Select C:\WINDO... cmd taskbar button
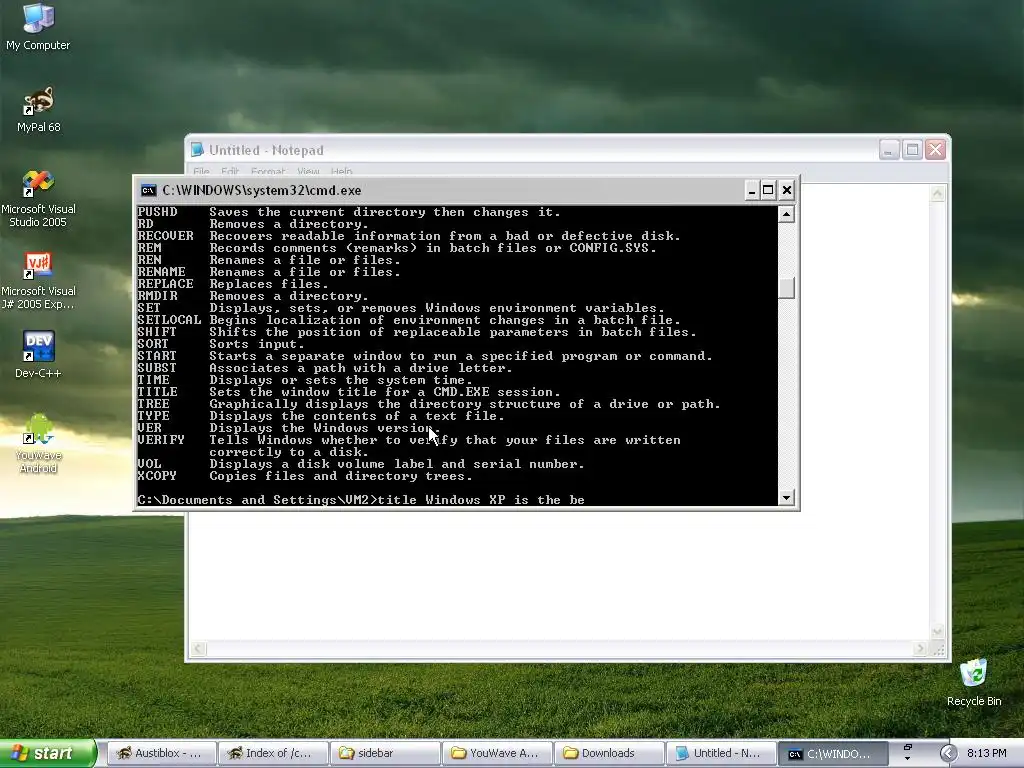Image resolution: width=1024 pixels, height=768 pixels. (x=833, y=753)
